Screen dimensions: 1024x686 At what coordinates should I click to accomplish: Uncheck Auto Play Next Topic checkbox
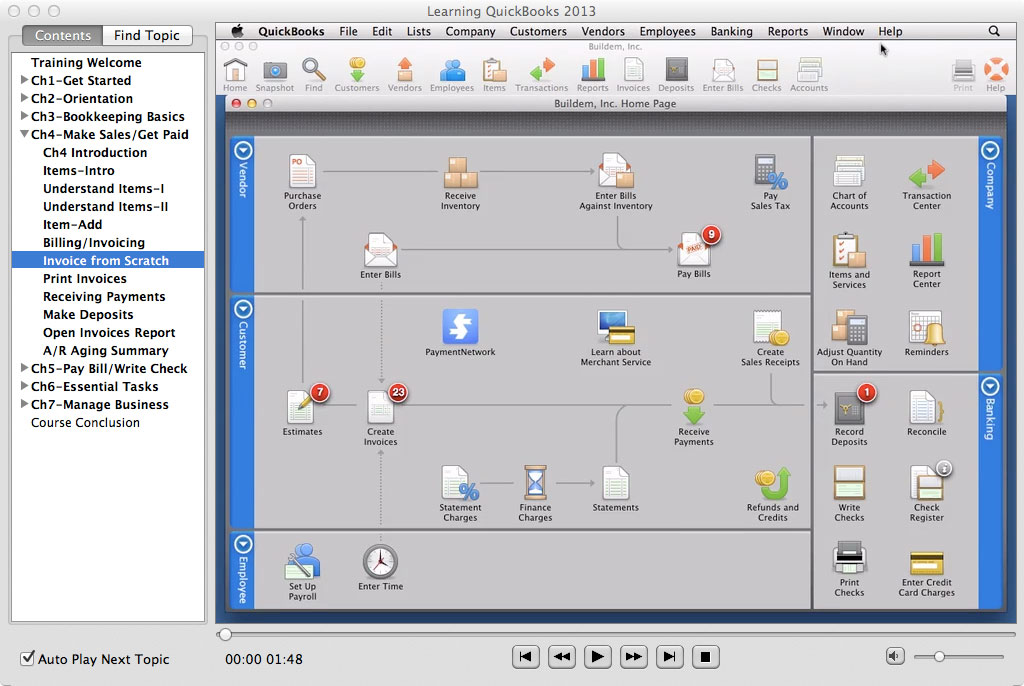click(x=28, y=659)
